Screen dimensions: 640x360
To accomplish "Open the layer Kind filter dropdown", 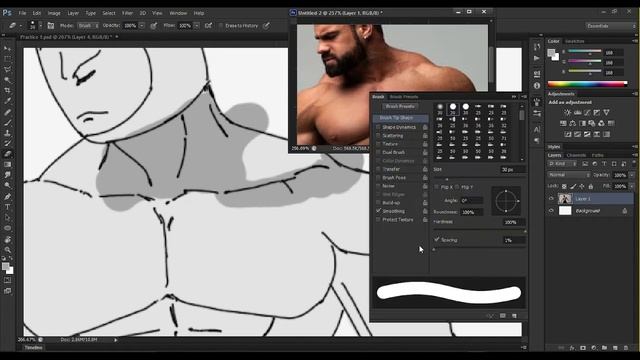I will (x=562, y=164).
